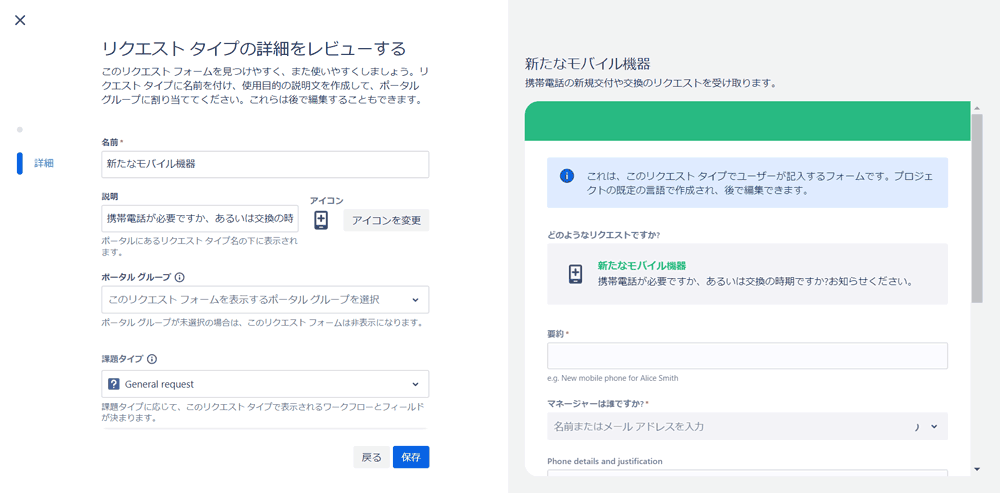Go to the previous step dot in sidebar

tap(19, 130)
